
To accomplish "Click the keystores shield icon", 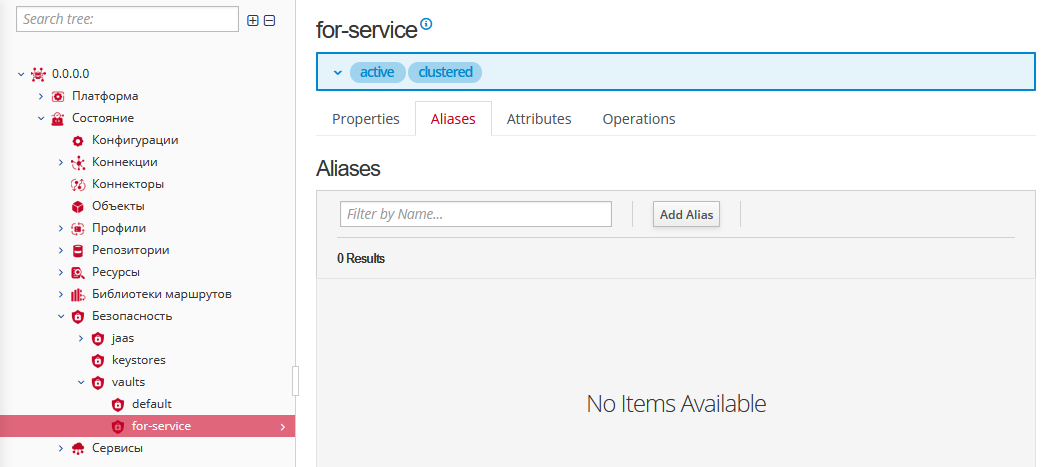I will [98, 360].
